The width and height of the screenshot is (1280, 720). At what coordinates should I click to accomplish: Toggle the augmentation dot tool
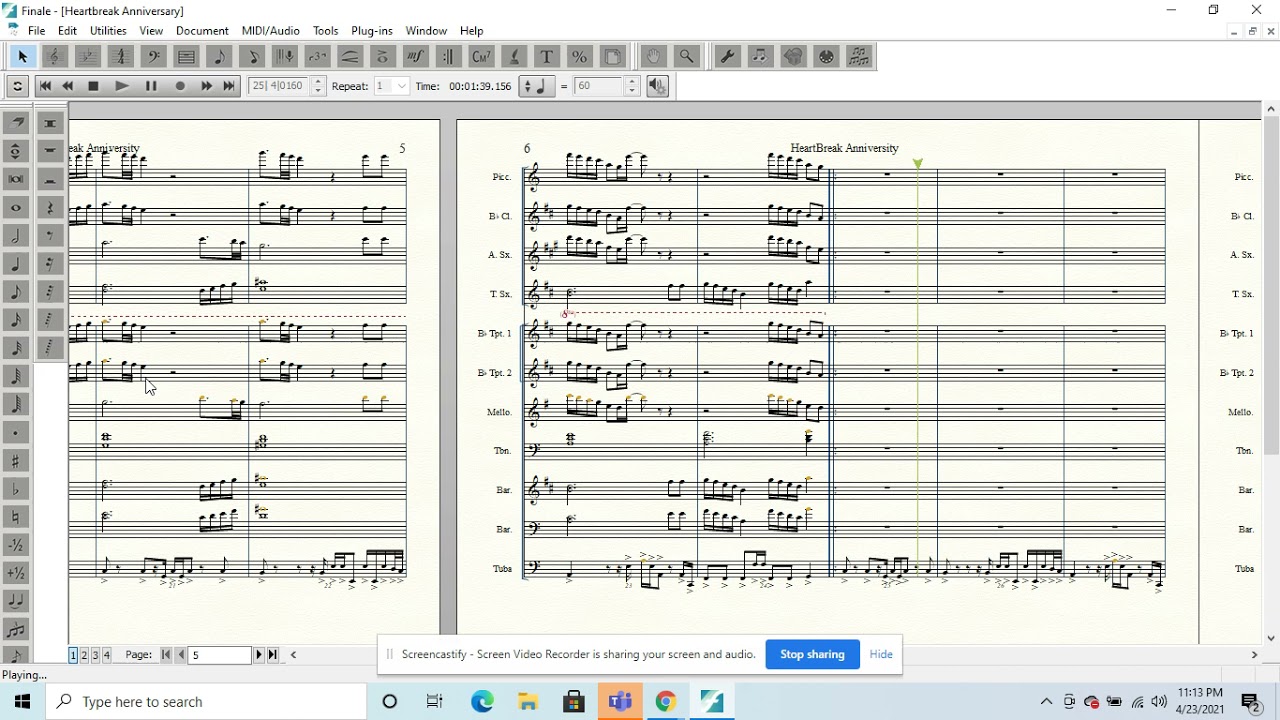point(16,433)
